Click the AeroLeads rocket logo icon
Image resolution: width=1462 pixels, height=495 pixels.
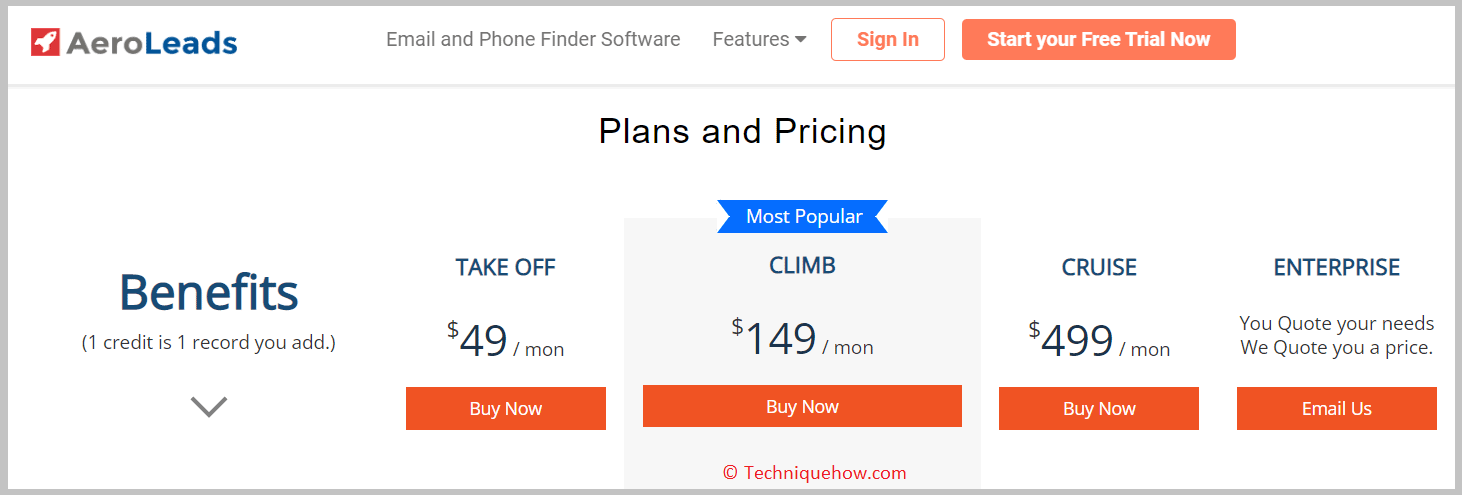45,42
